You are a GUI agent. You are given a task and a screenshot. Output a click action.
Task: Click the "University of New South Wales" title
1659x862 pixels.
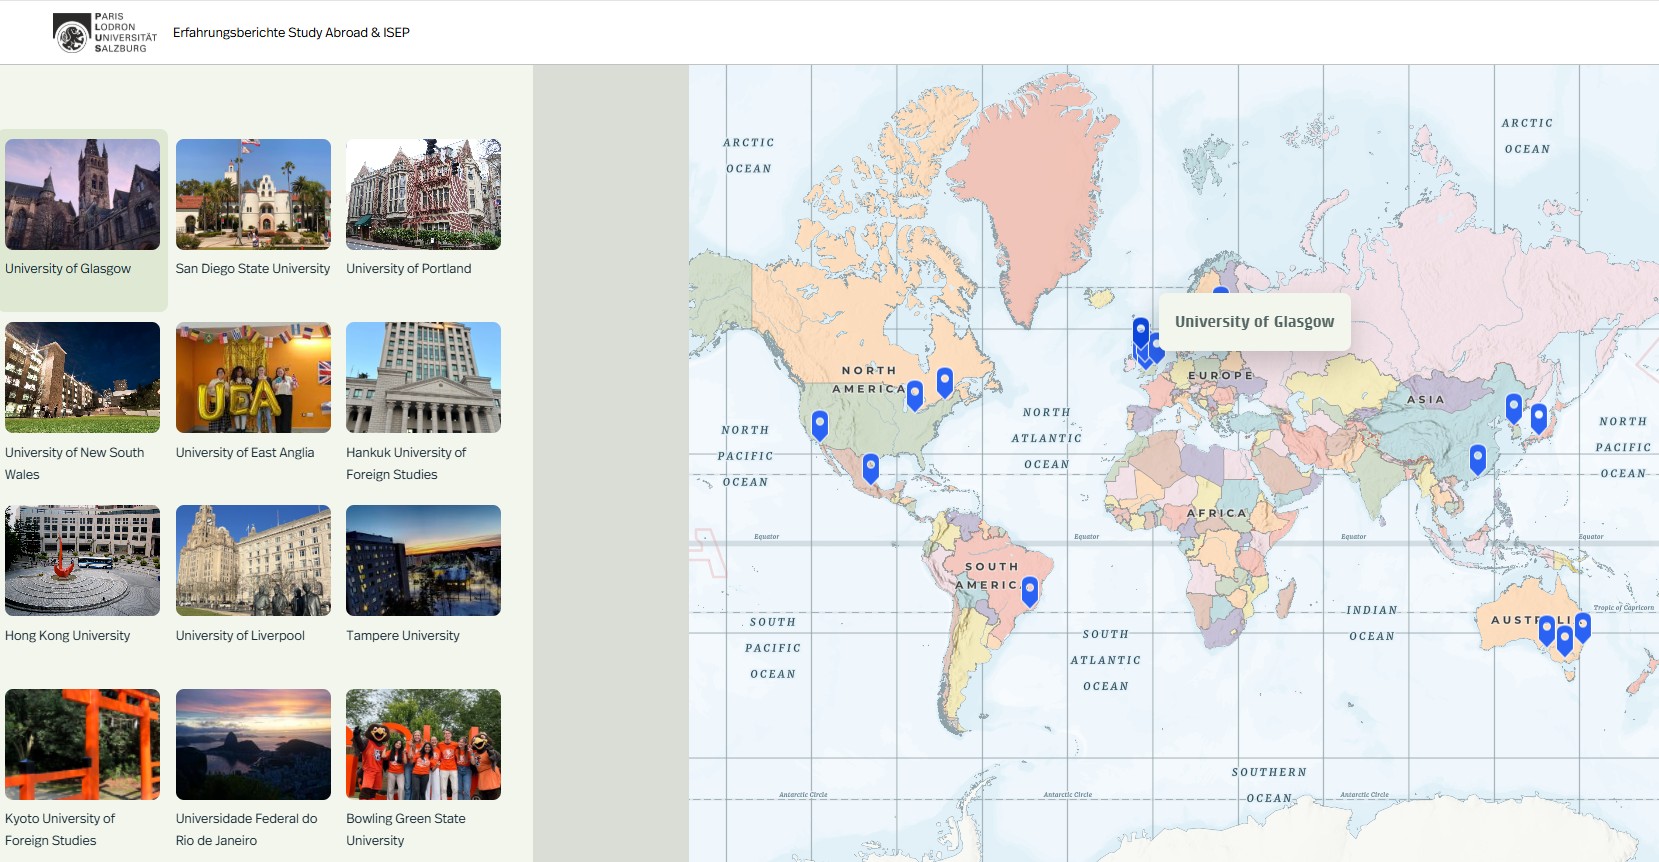click(75, 464)
